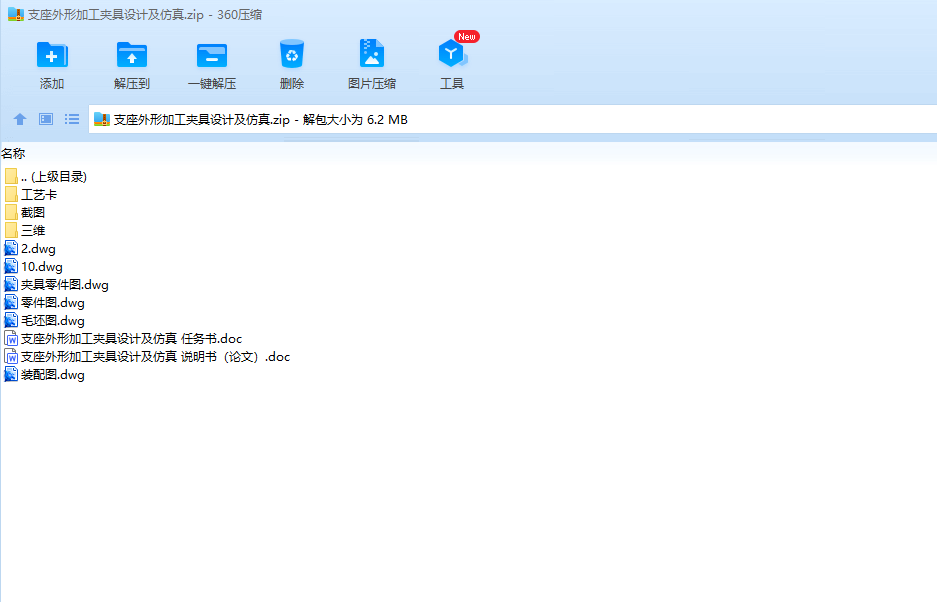The image size is (937, 602).
Task: Select the 2.dwg file name
Action: coord(38,249)
